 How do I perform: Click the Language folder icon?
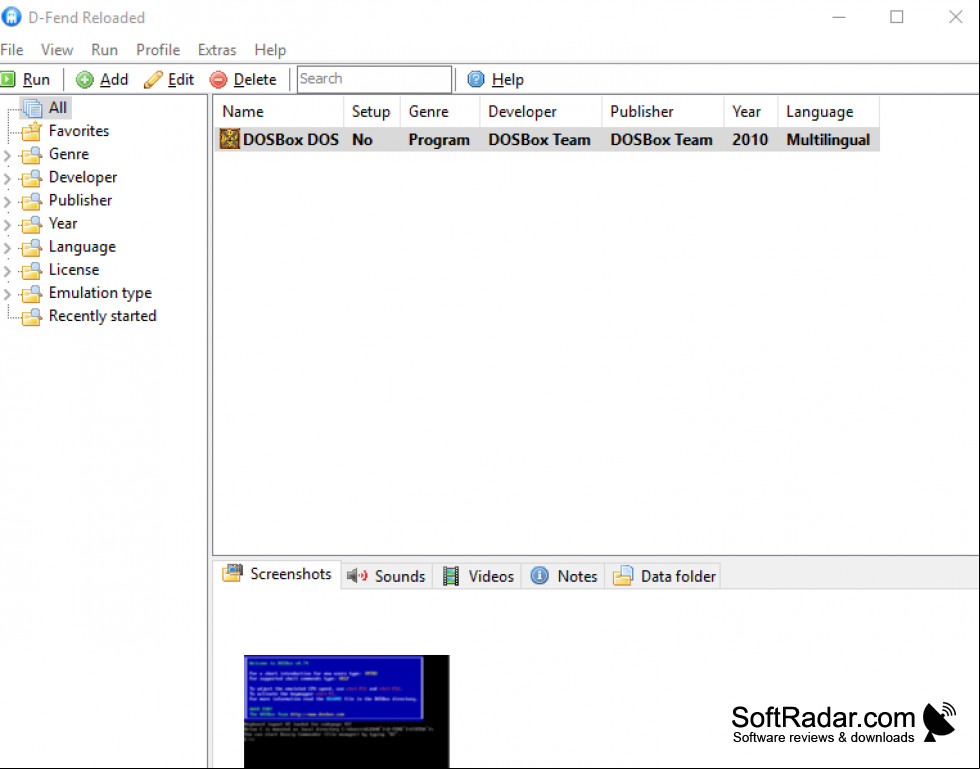coord(31,247)
